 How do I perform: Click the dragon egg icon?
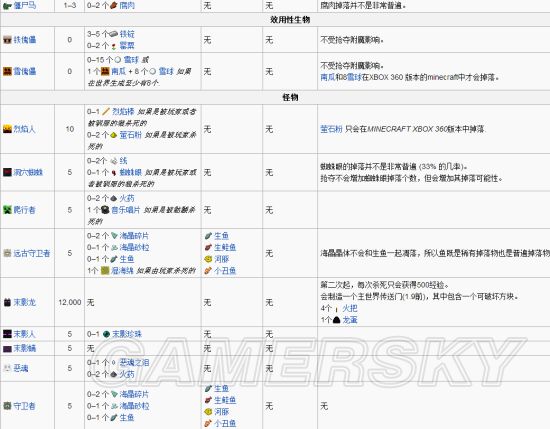tap(336, 320)
